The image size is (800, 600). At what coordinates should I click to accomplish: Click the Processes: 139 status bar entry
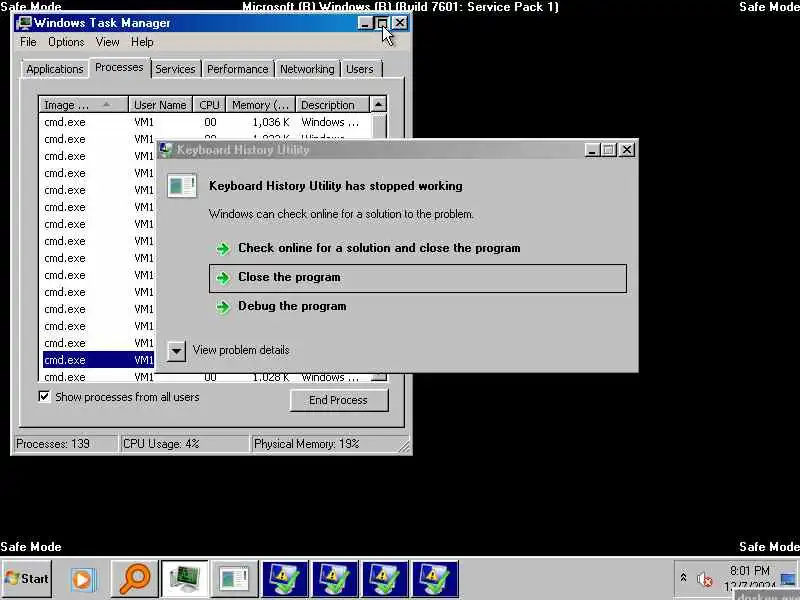(x=53, y=444)
